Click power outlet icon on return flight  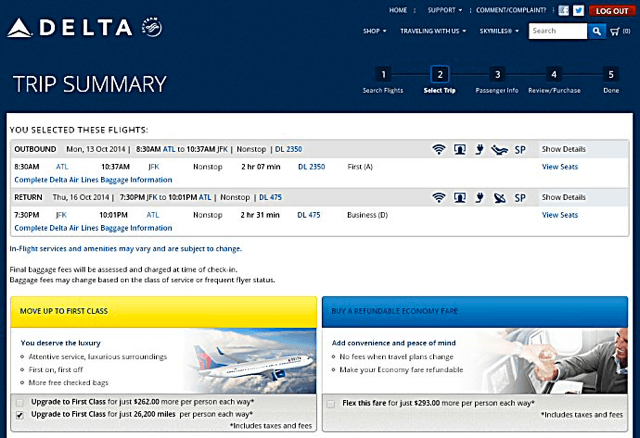(480, 198)
